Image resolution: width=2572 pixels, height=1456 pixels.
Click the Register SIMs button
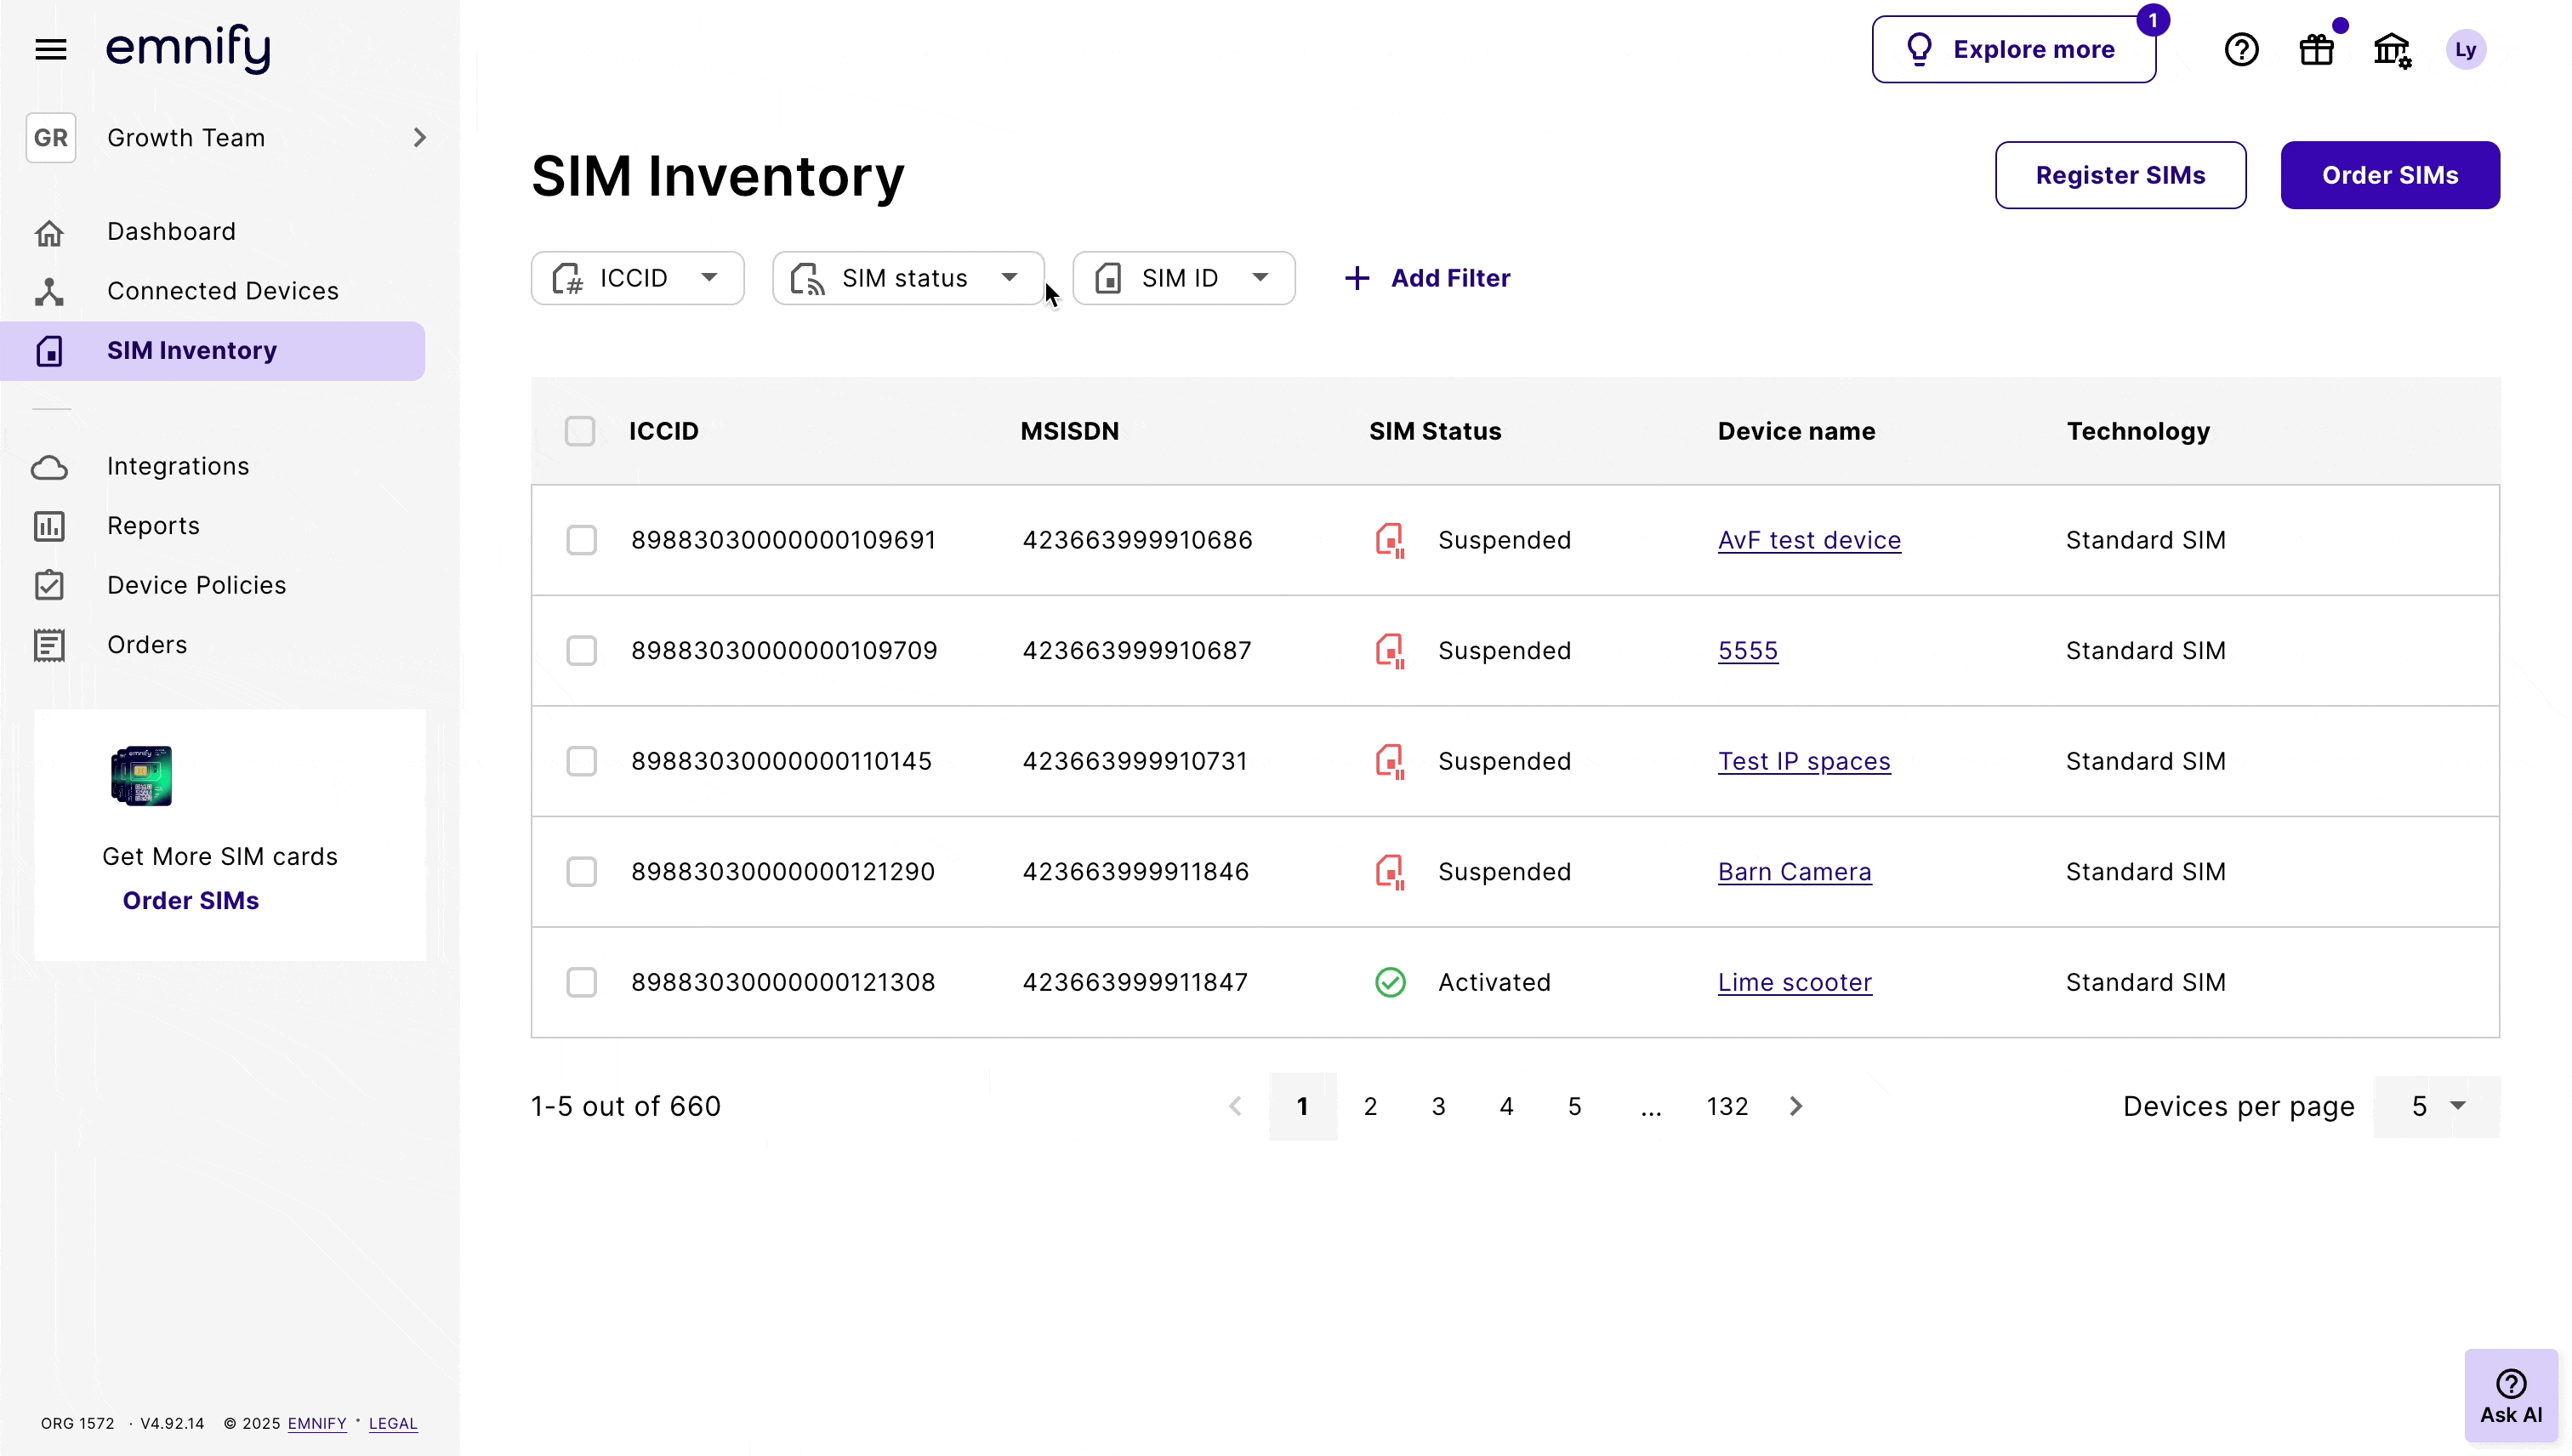(2119, 175)
